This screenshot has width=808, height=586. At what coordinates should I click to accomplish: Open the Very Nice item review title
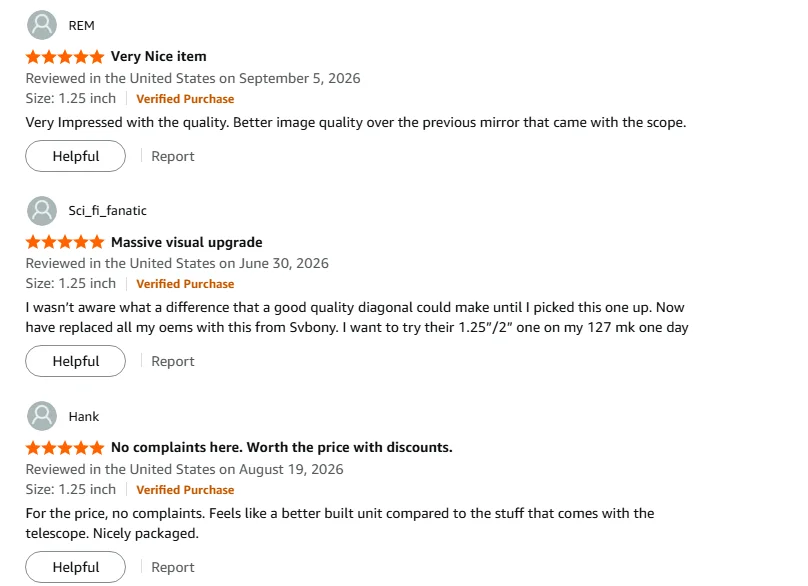[159, 56]
